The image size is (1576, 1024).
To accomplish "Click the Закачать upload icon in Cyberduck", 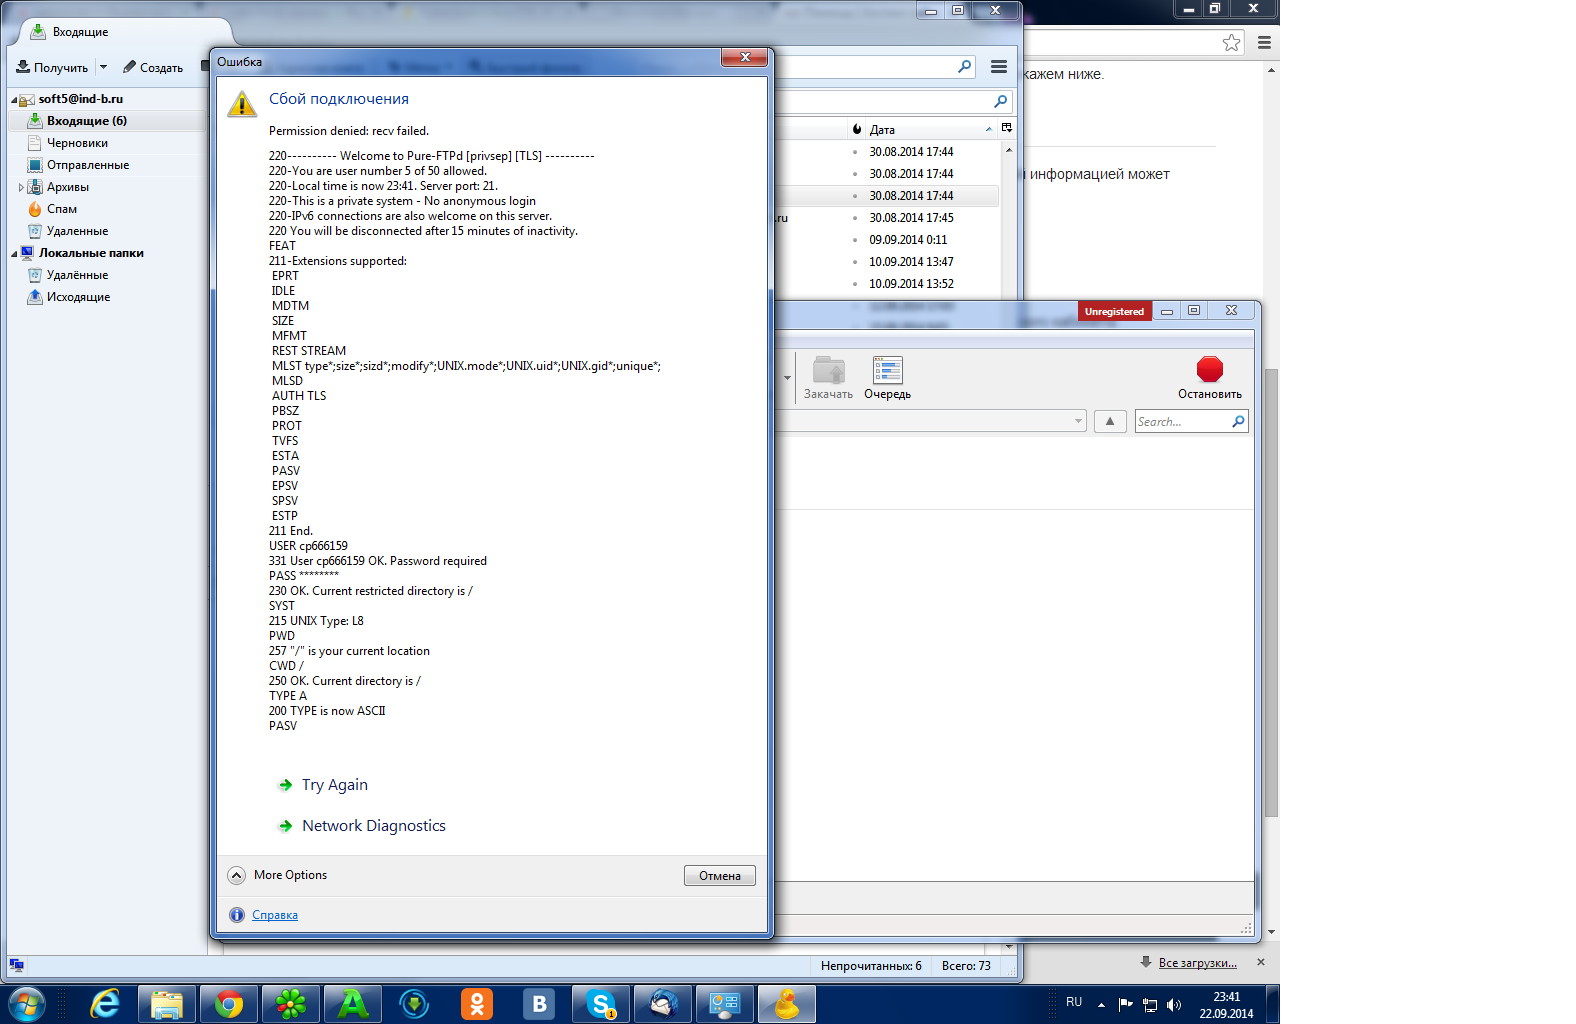I will pyautogui.click(x=828, y=378).
